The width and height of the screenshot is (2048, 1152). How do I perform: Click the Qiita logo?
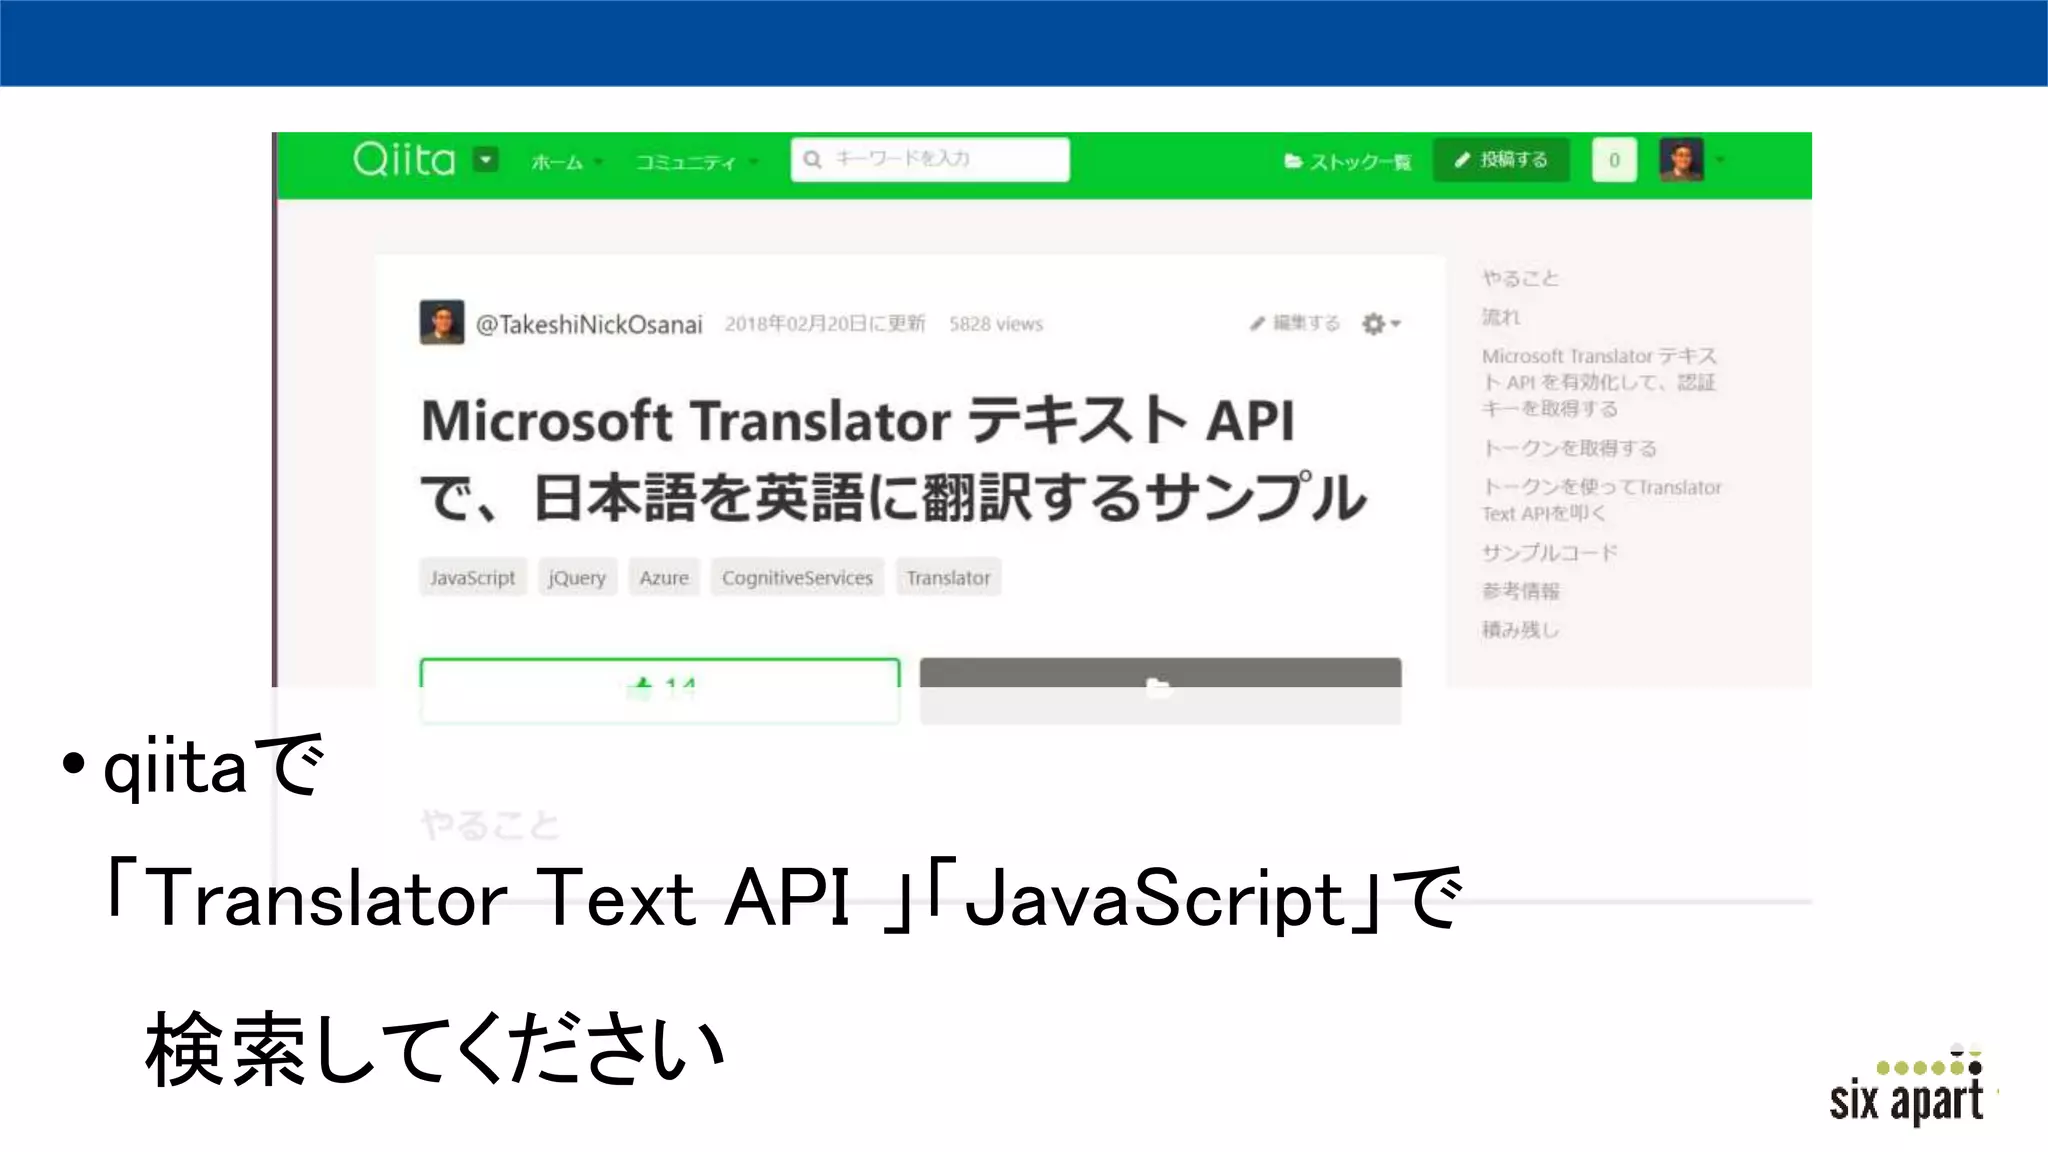point(403,160)
